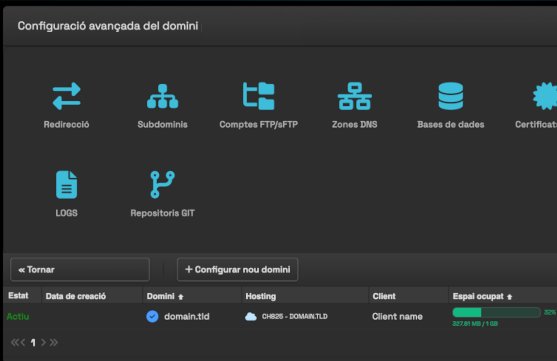This screenshot has height=361, width=557.
Task: Click the cloud icon in Hosting column
Action: click(251, 316)
